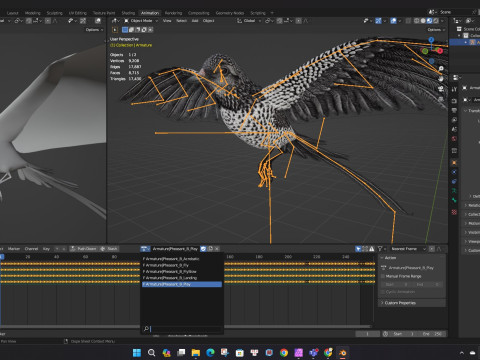
Task: Open the Sculpting workspace tab
Action: click(x=54, y=13)
